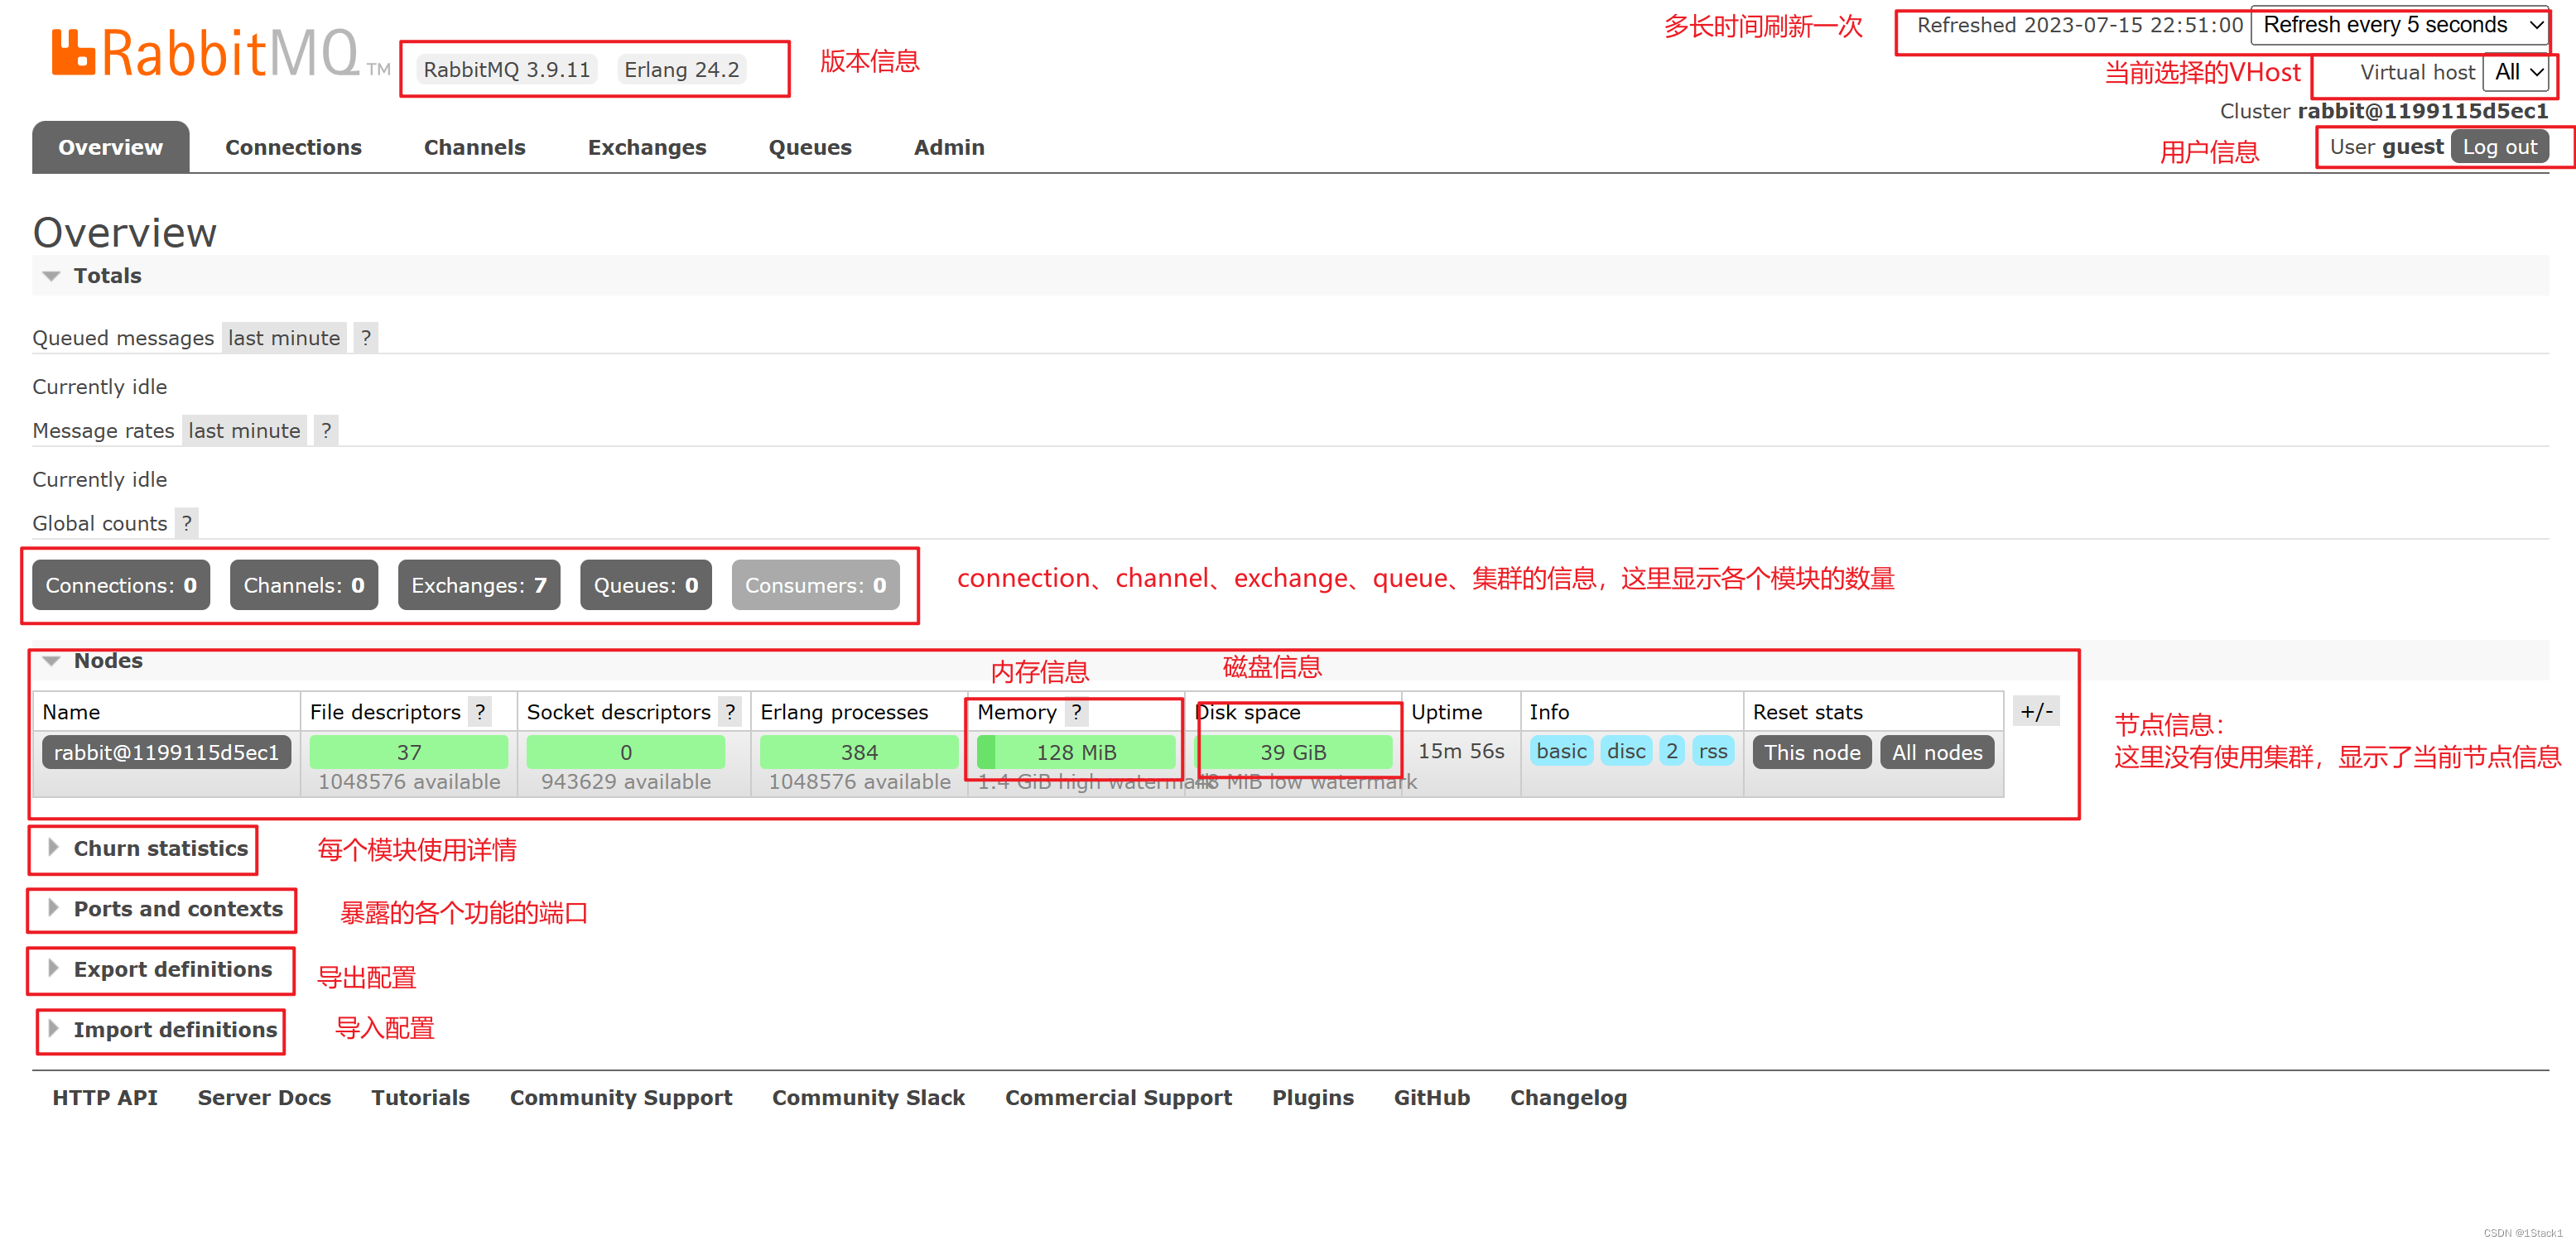Open help for Memory column
The image size is (2576, 1245).
coord(1076,712)
